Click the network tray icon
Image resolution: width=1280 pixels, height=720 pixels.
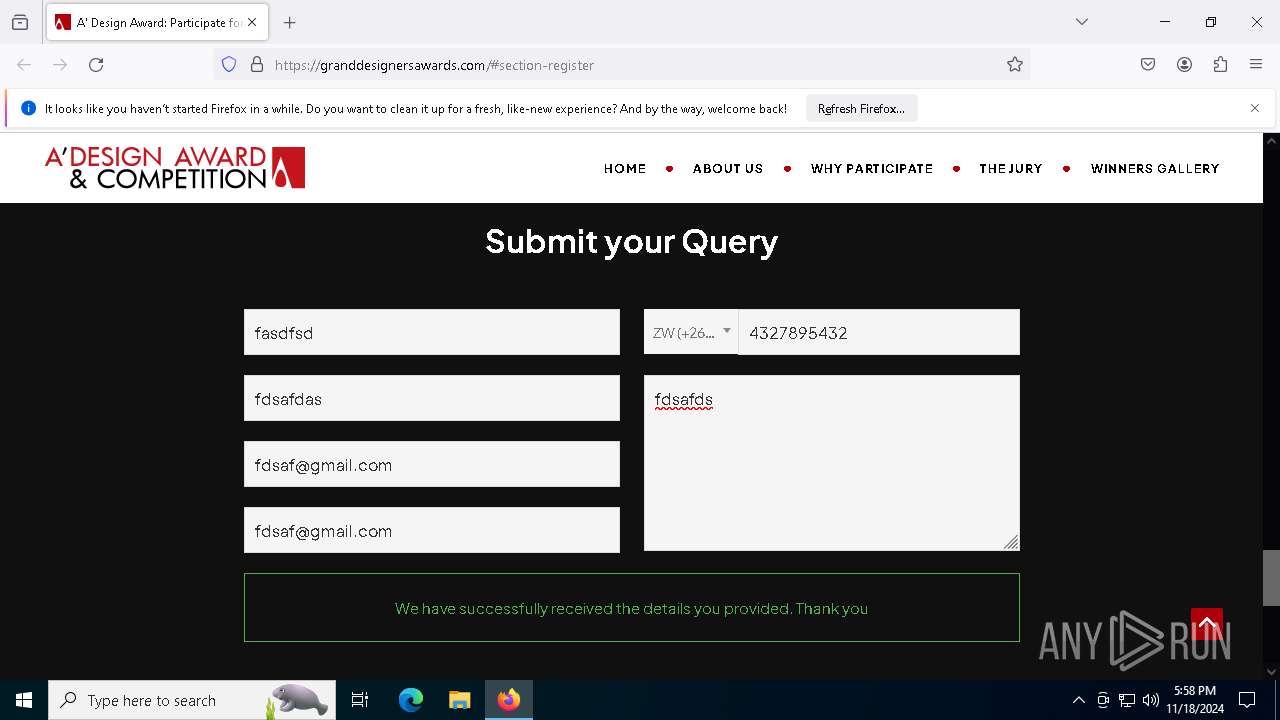point(1127,700)
